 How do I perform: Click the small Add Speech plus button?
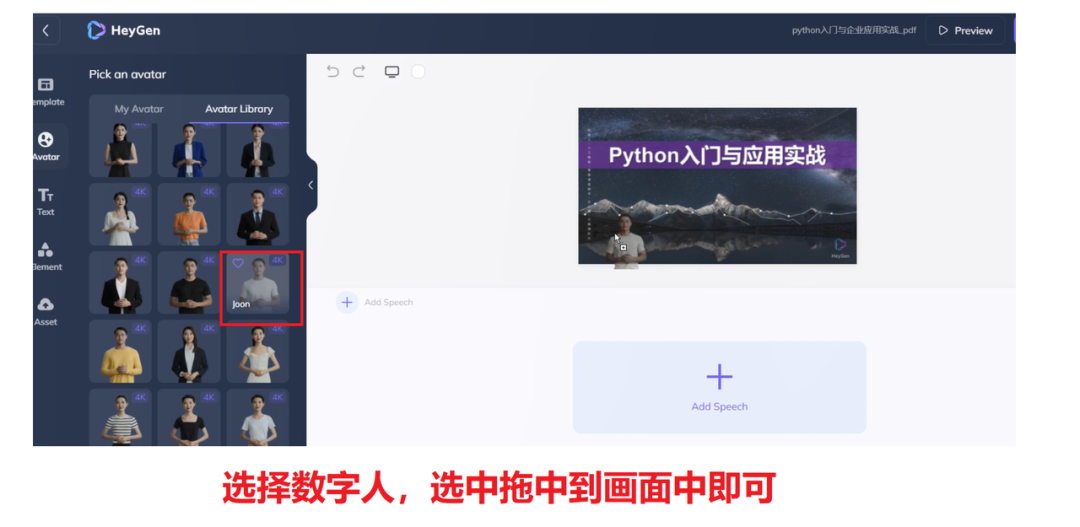coord(347,302)
